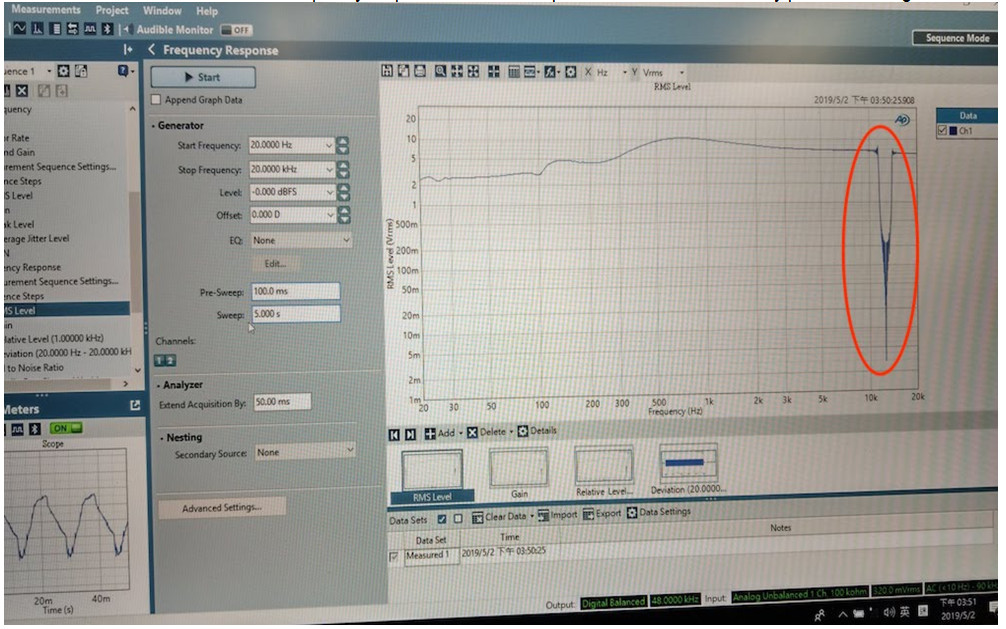The height and width of the screenshot is (629, 1006).
Task: Open the navigator help dropdown
Action: pyautogui.click(x=124, y=71)
